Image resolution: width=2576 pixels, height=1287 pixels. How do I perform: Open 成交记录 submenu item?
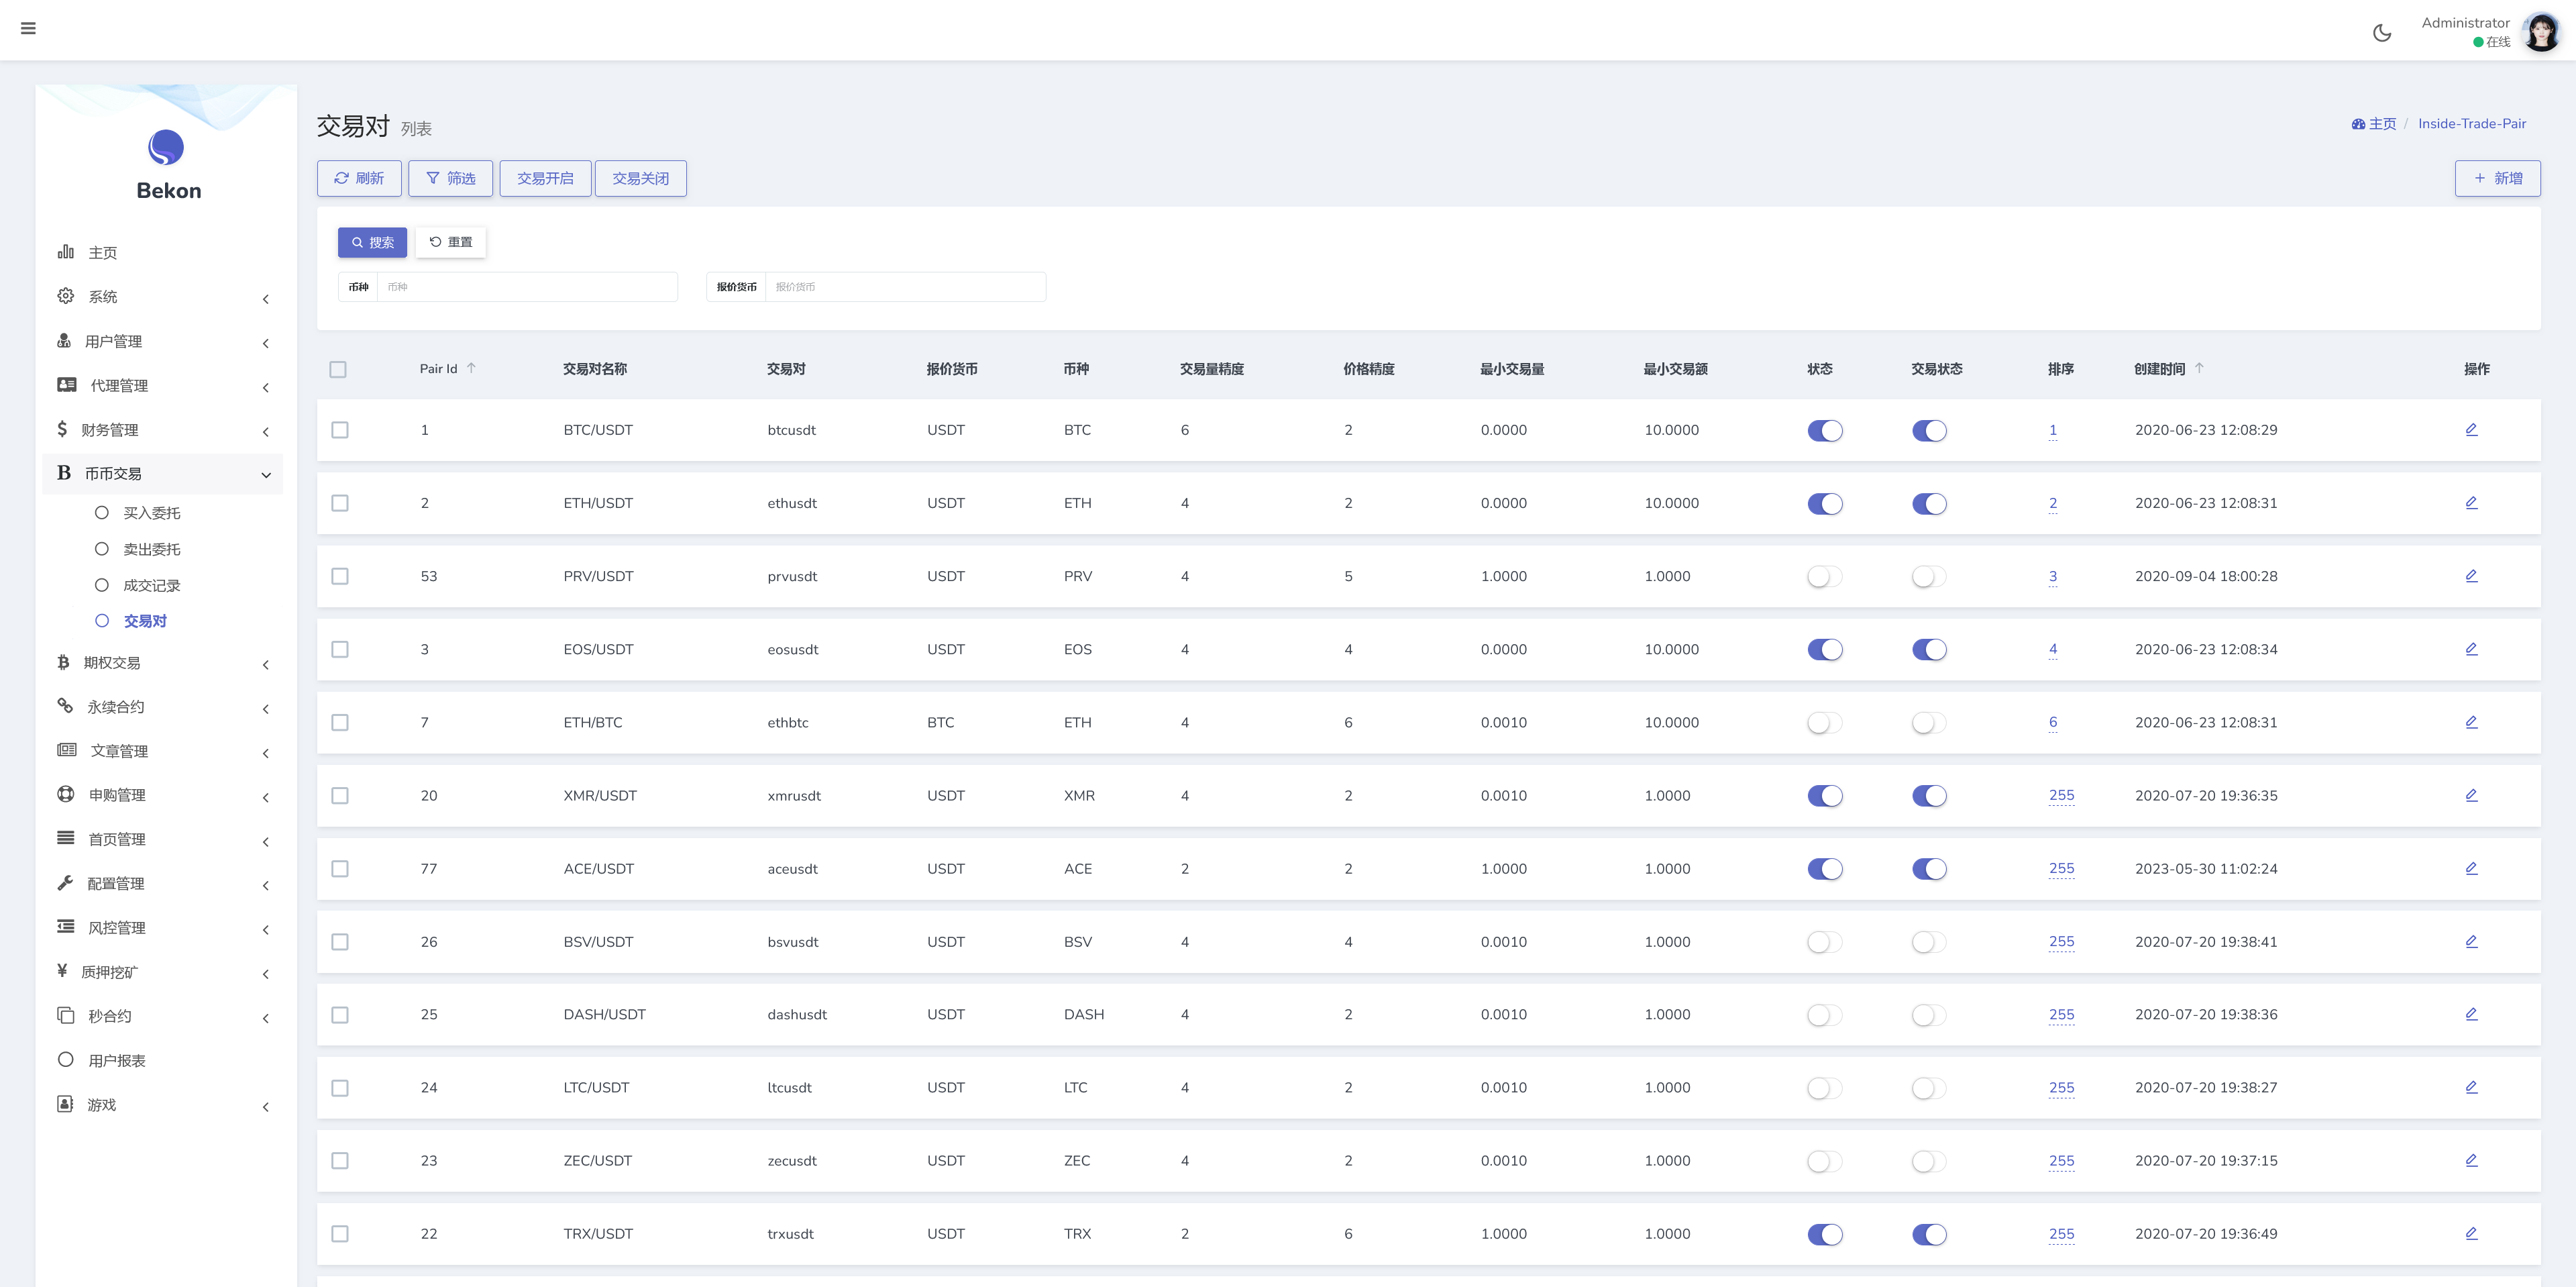(151, 586)
